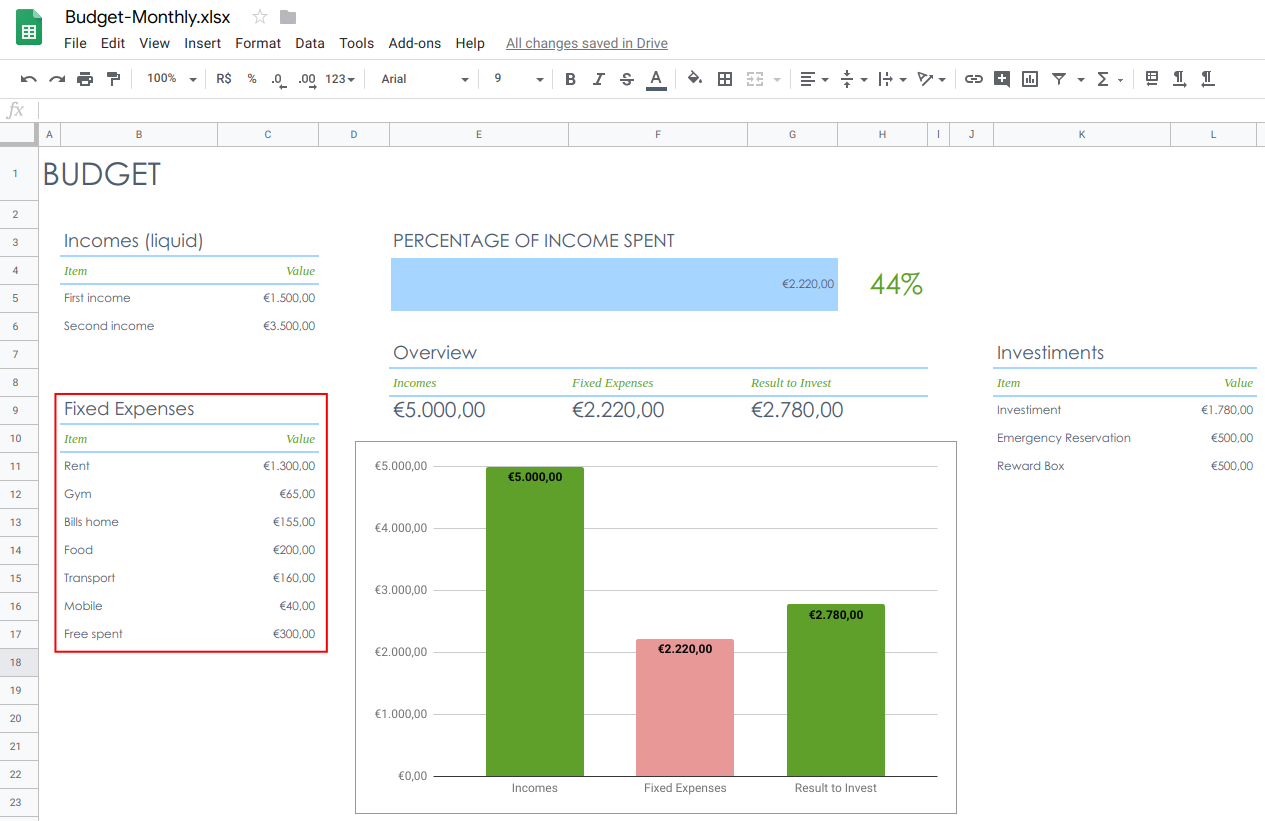Click the merge cells icon
Image resolution: width=1265 pixels, height=821 pixels.
click(755, 79)
